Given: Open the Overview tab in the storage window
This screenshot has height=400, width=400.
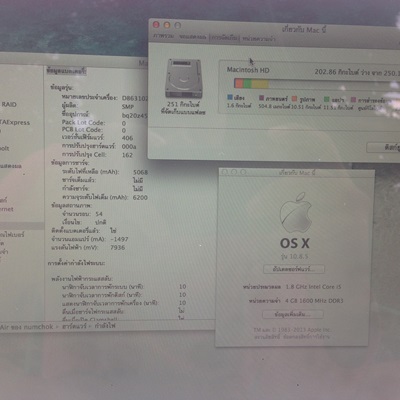Looking at the screenshot, I should [163, 36].
